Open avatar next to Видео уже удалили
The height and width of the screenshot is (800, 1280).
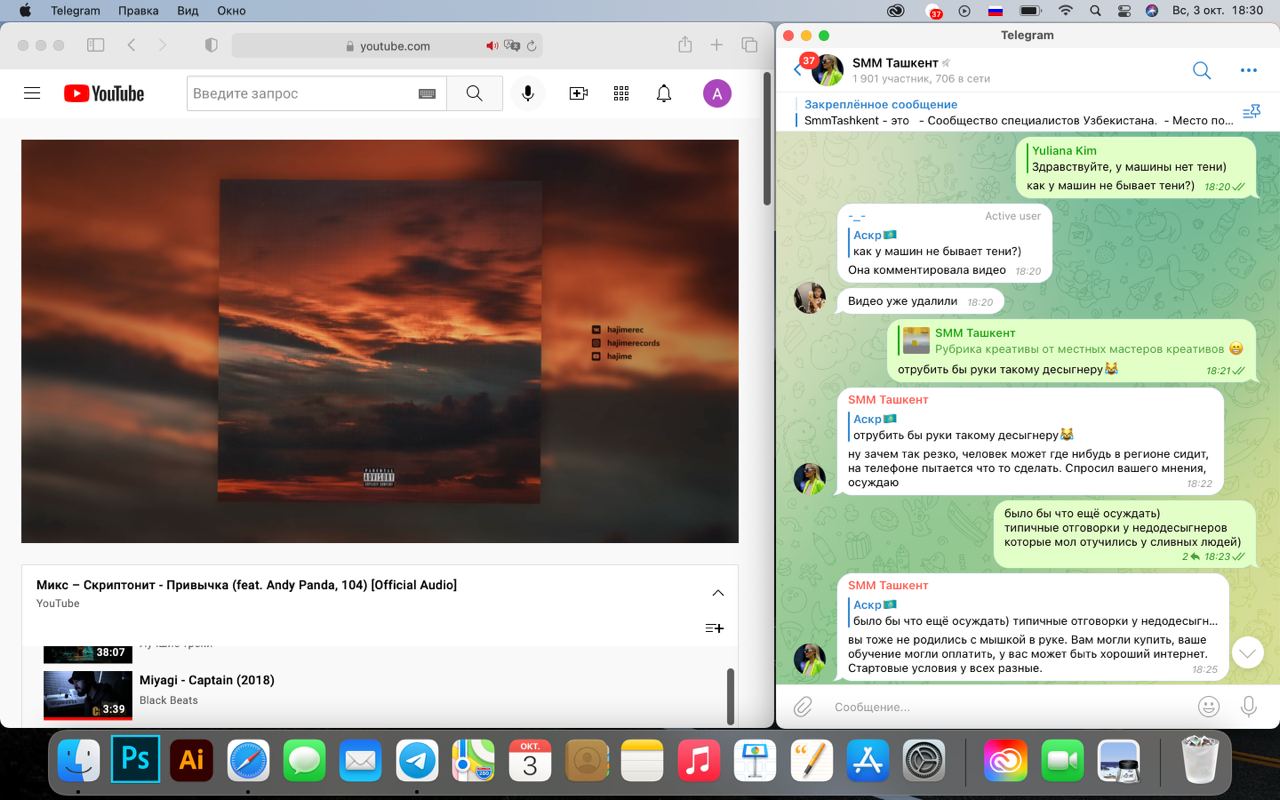pyautogui.click(x=809, y=297)
